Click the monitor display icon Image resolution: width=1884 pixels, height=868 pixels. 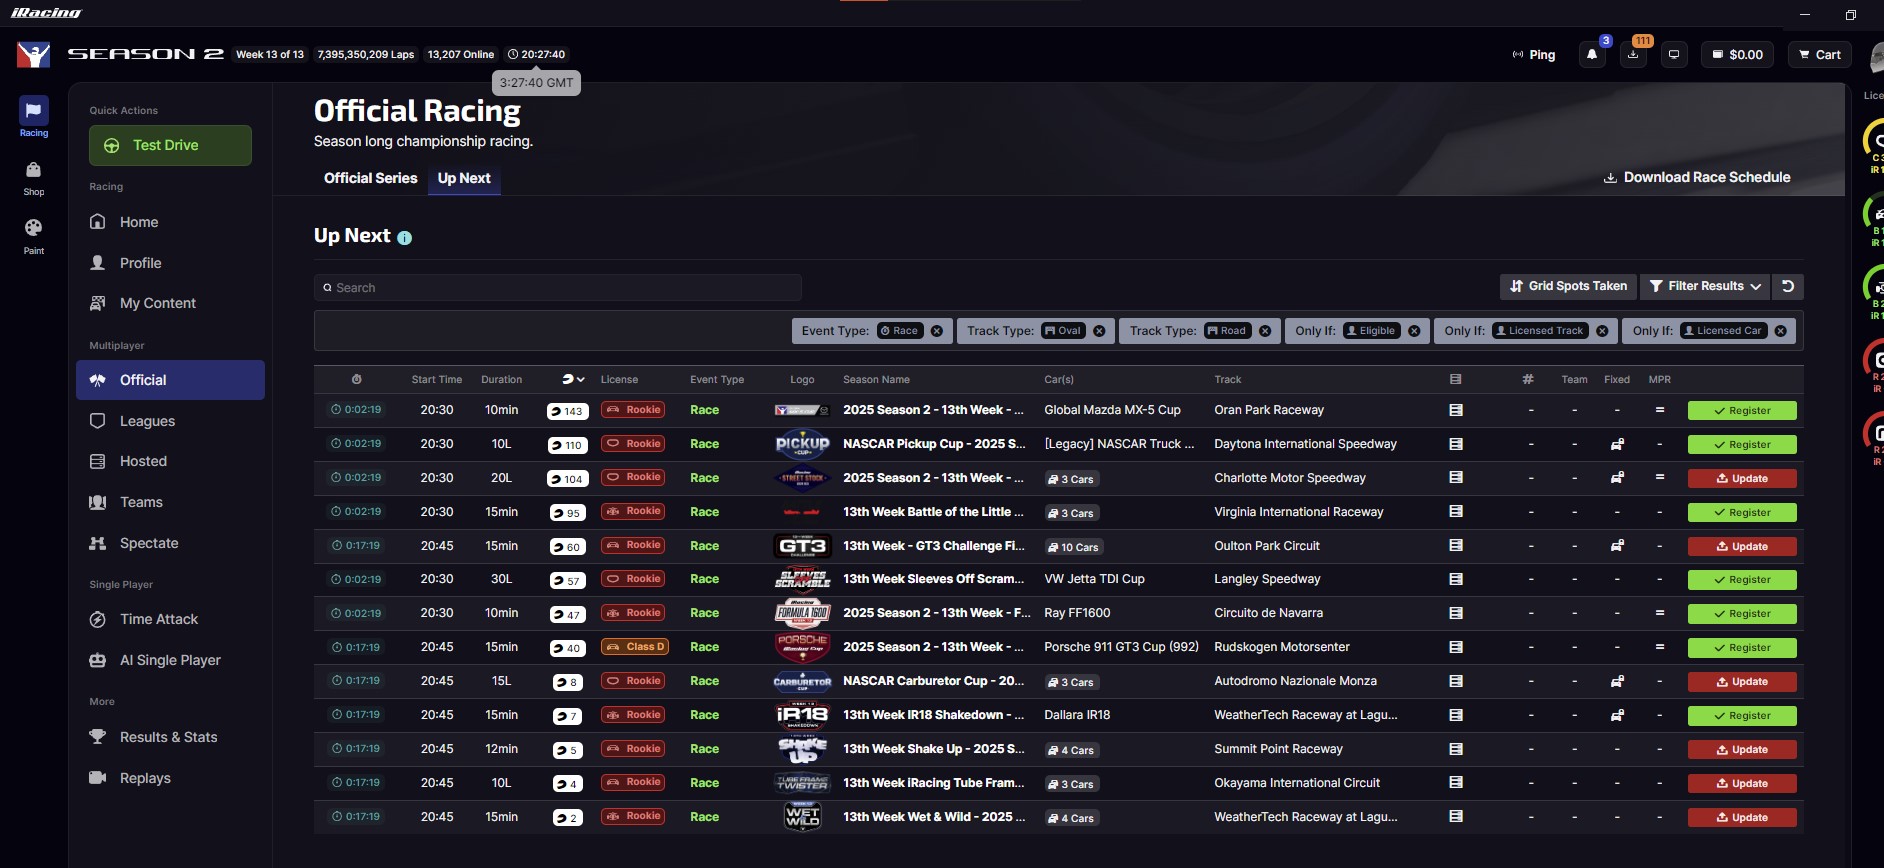(x=1674, y=55)
